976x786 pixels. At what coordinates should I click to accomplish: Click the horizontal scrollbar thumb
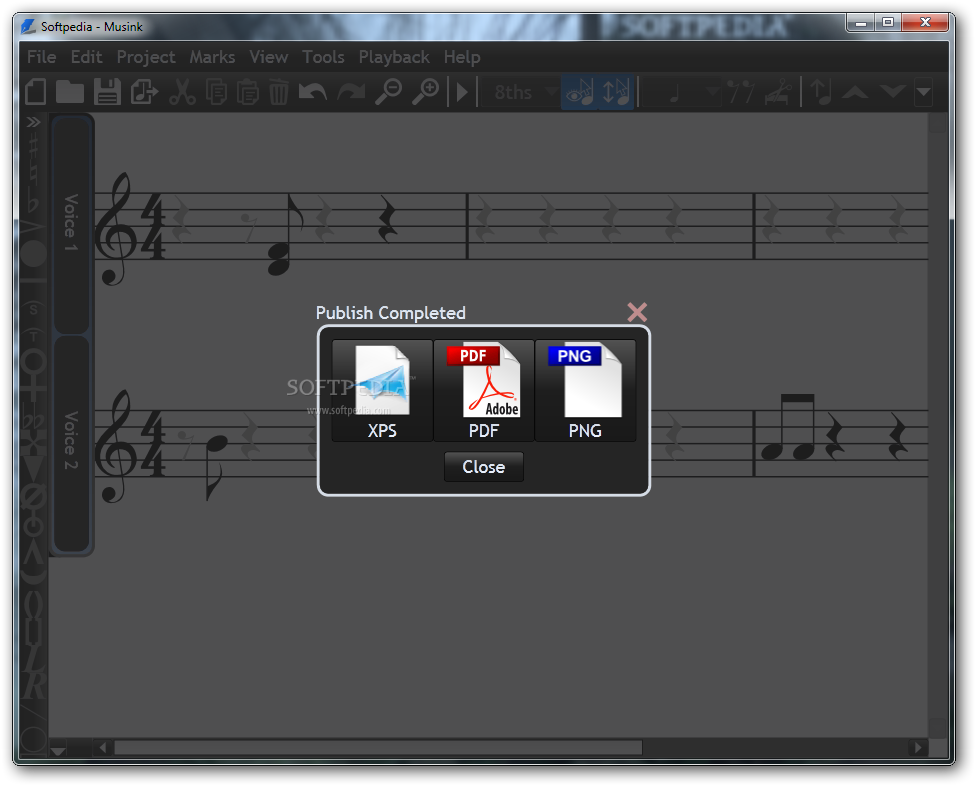[x=378, y=747]
